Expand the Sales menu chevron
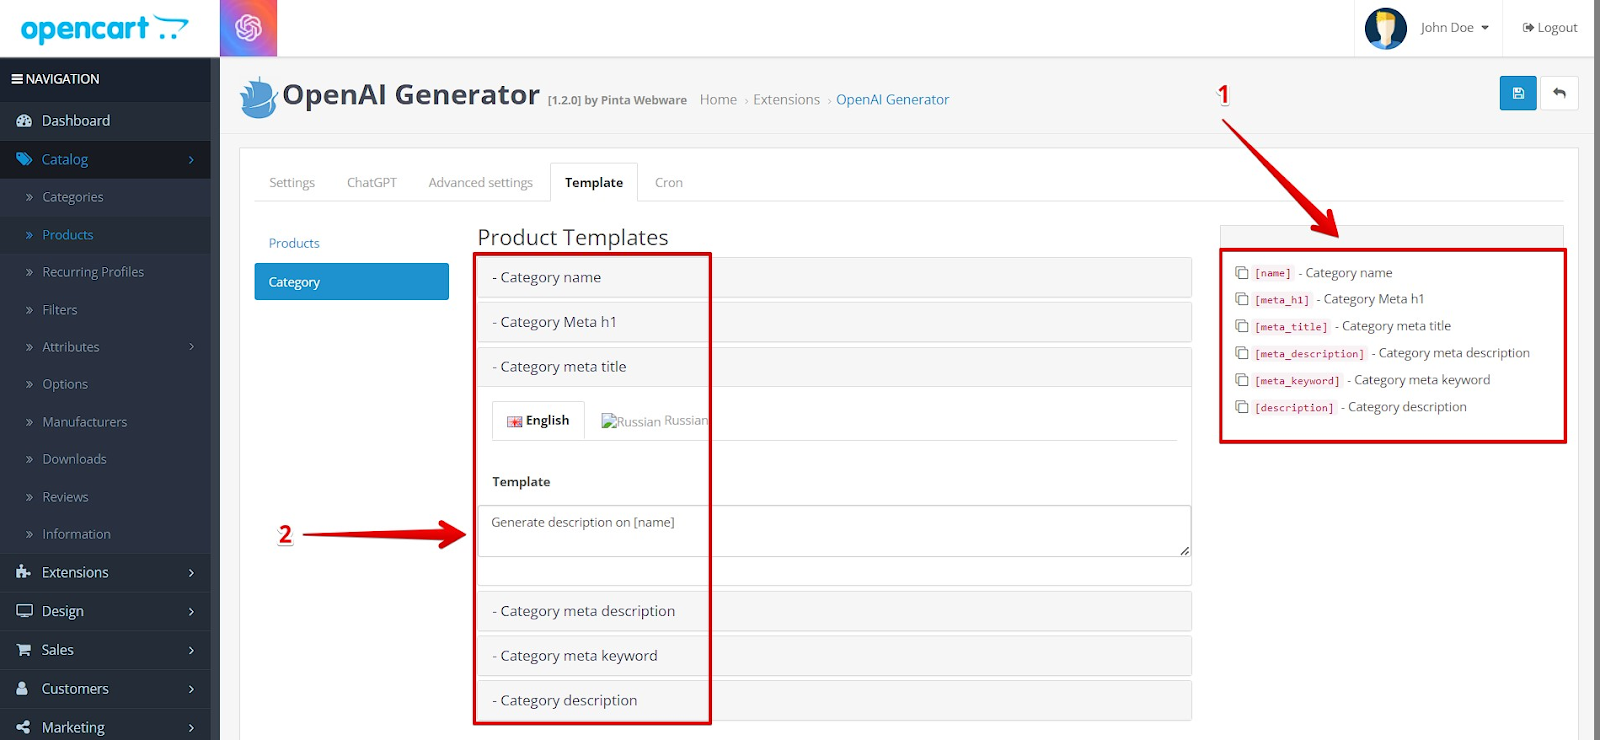This screenshot has height=740, width=1600. pos(191,650)
